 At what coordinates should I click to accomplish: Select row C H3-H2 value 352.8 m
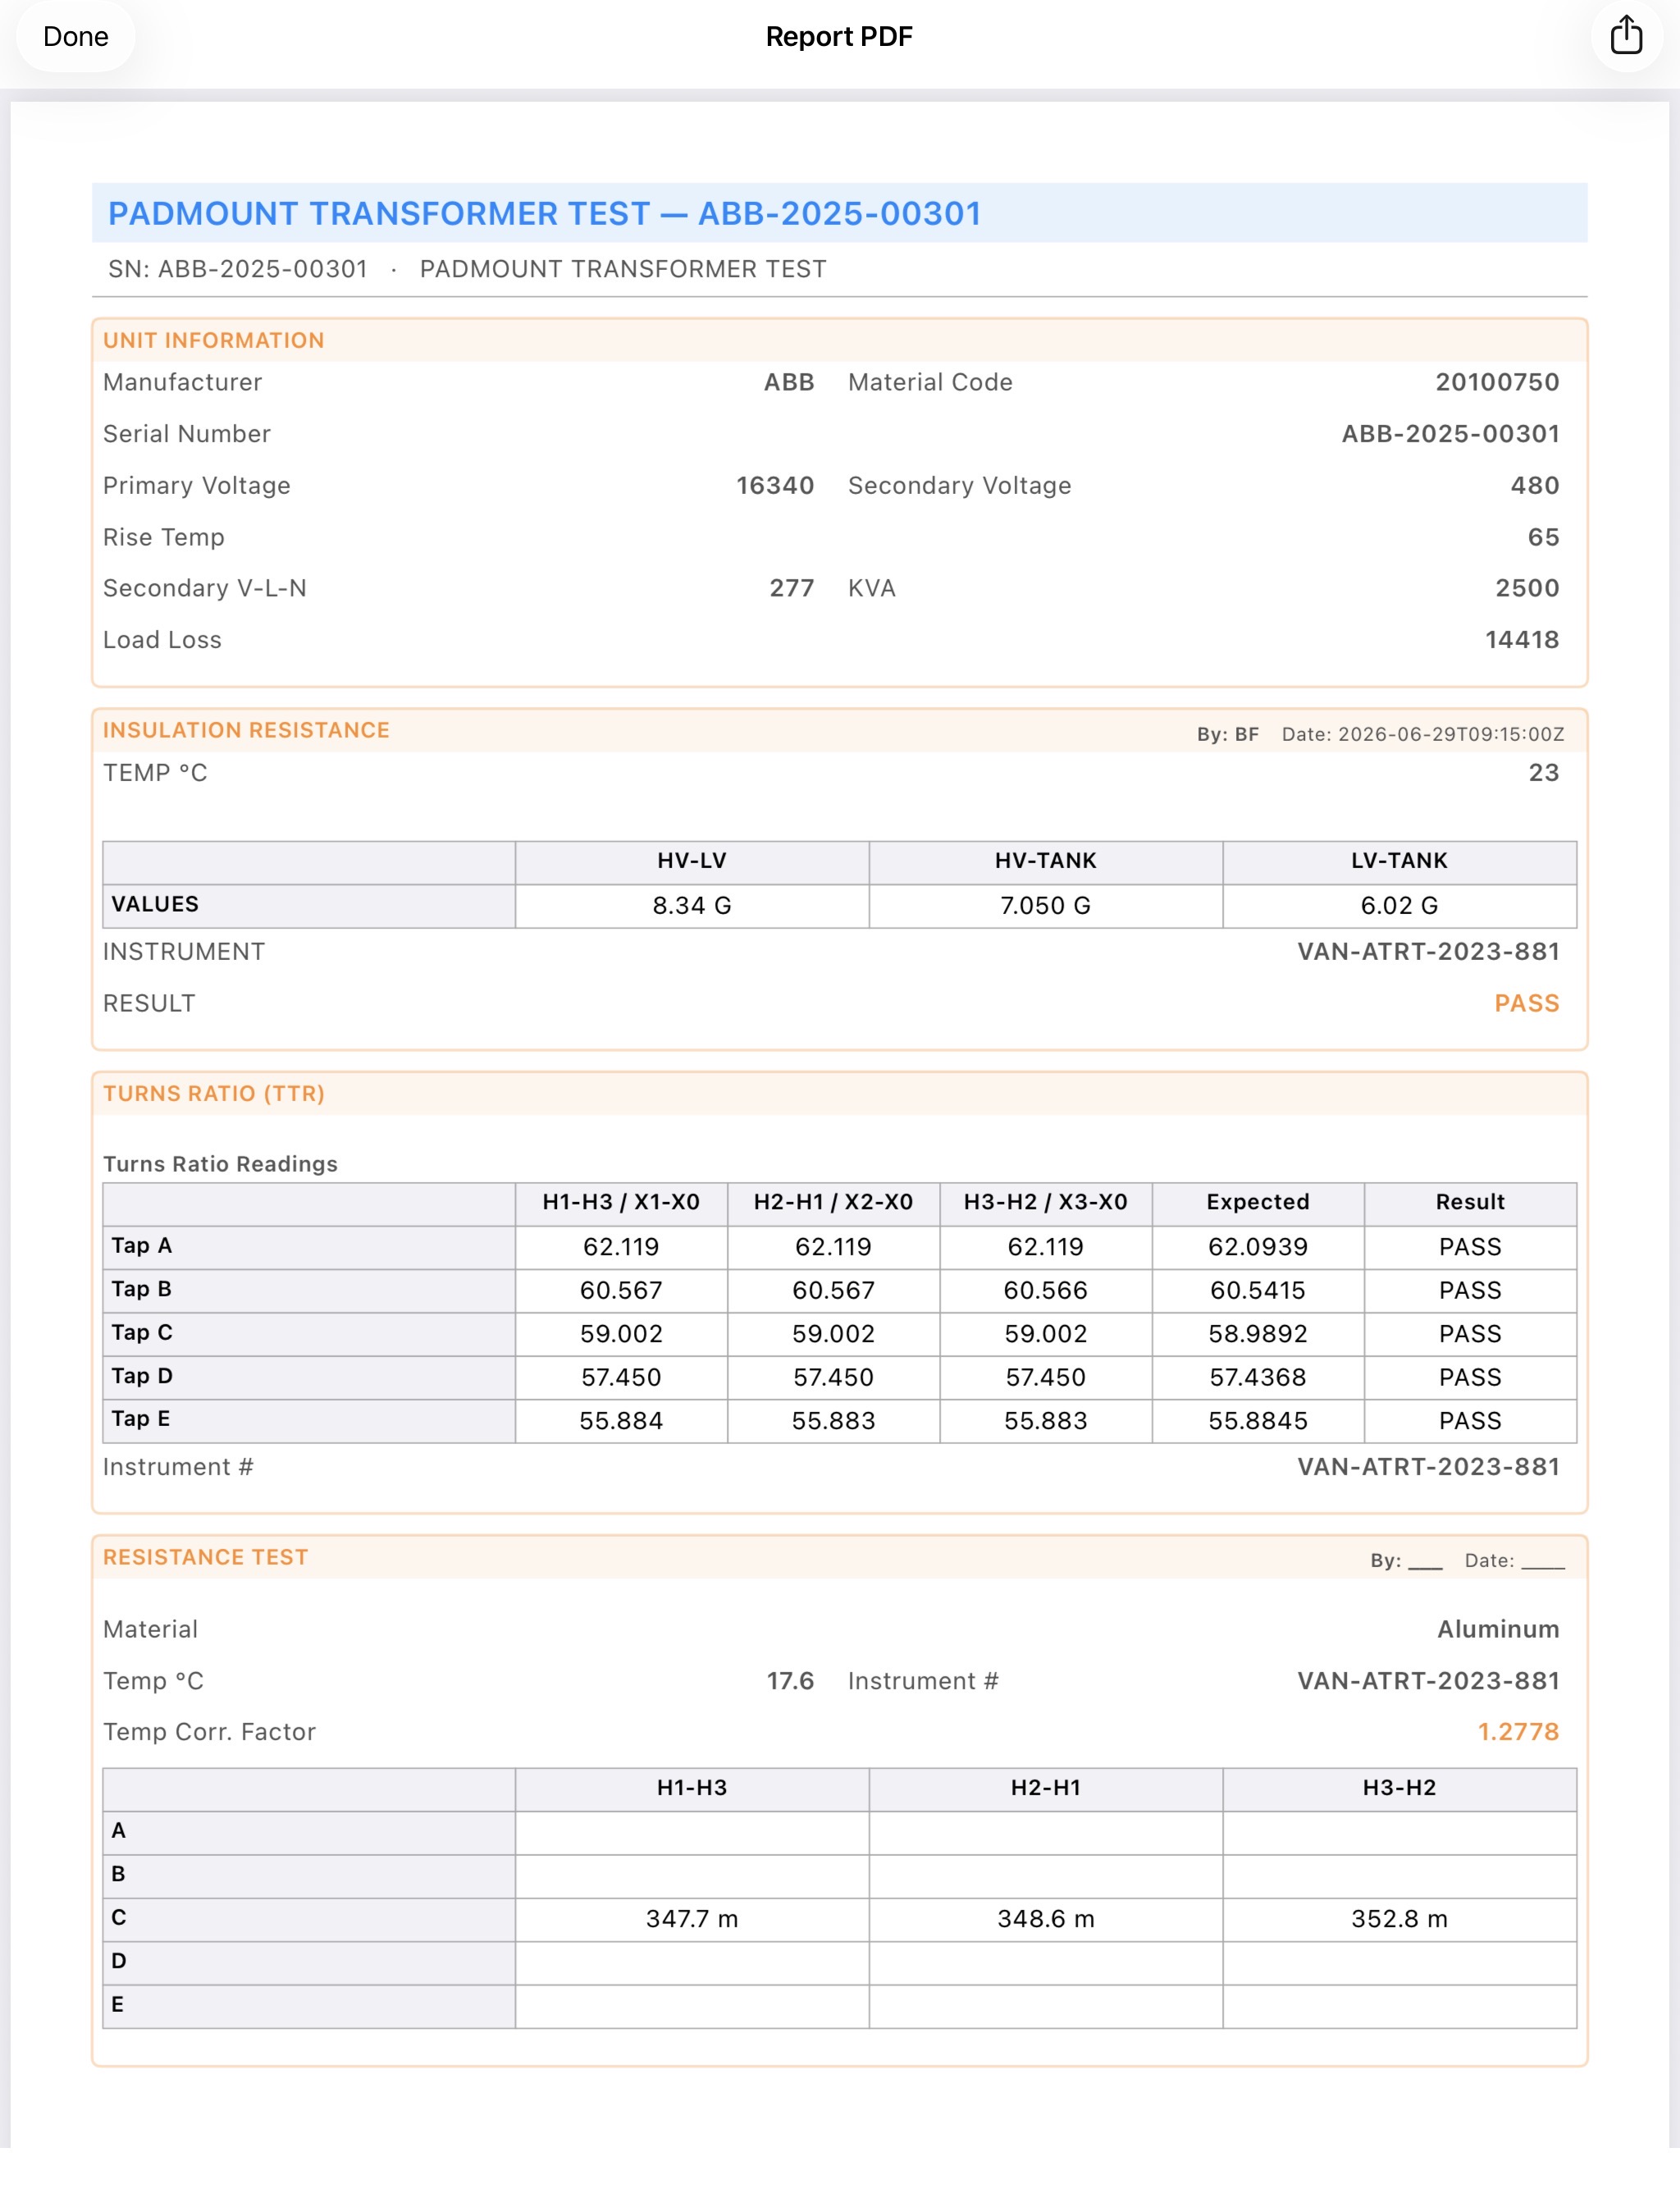(1399, 1919)
